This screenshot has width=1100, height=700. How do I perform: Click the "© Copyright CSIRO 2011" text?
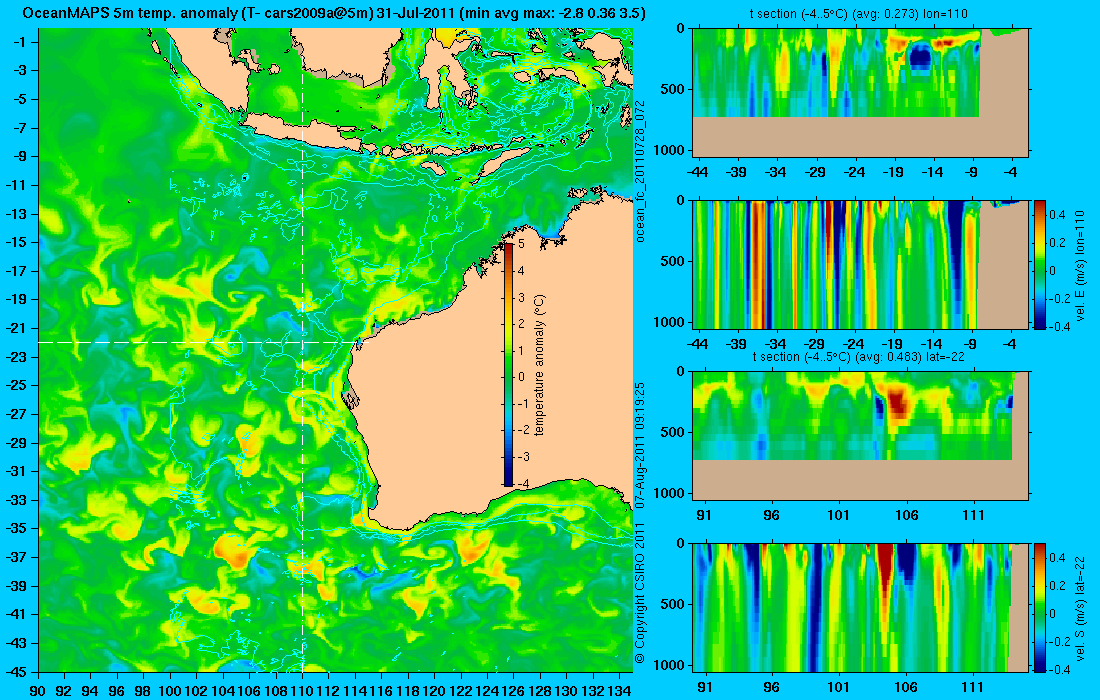click(640, 593)
